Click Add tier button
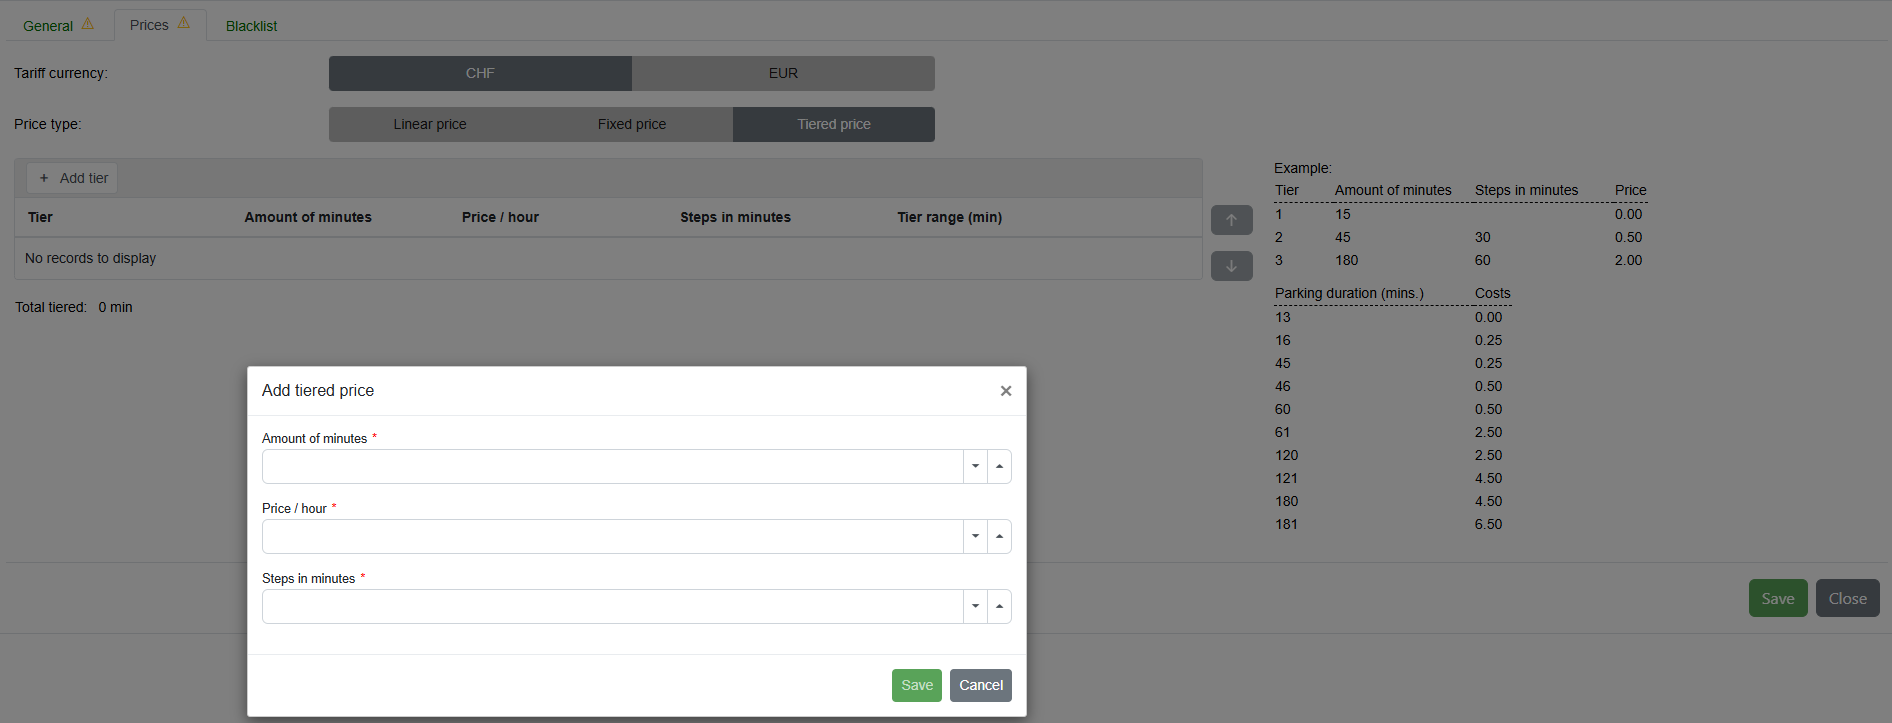The width and height of the screenshot is (1892, 723). tap(72, 178)
